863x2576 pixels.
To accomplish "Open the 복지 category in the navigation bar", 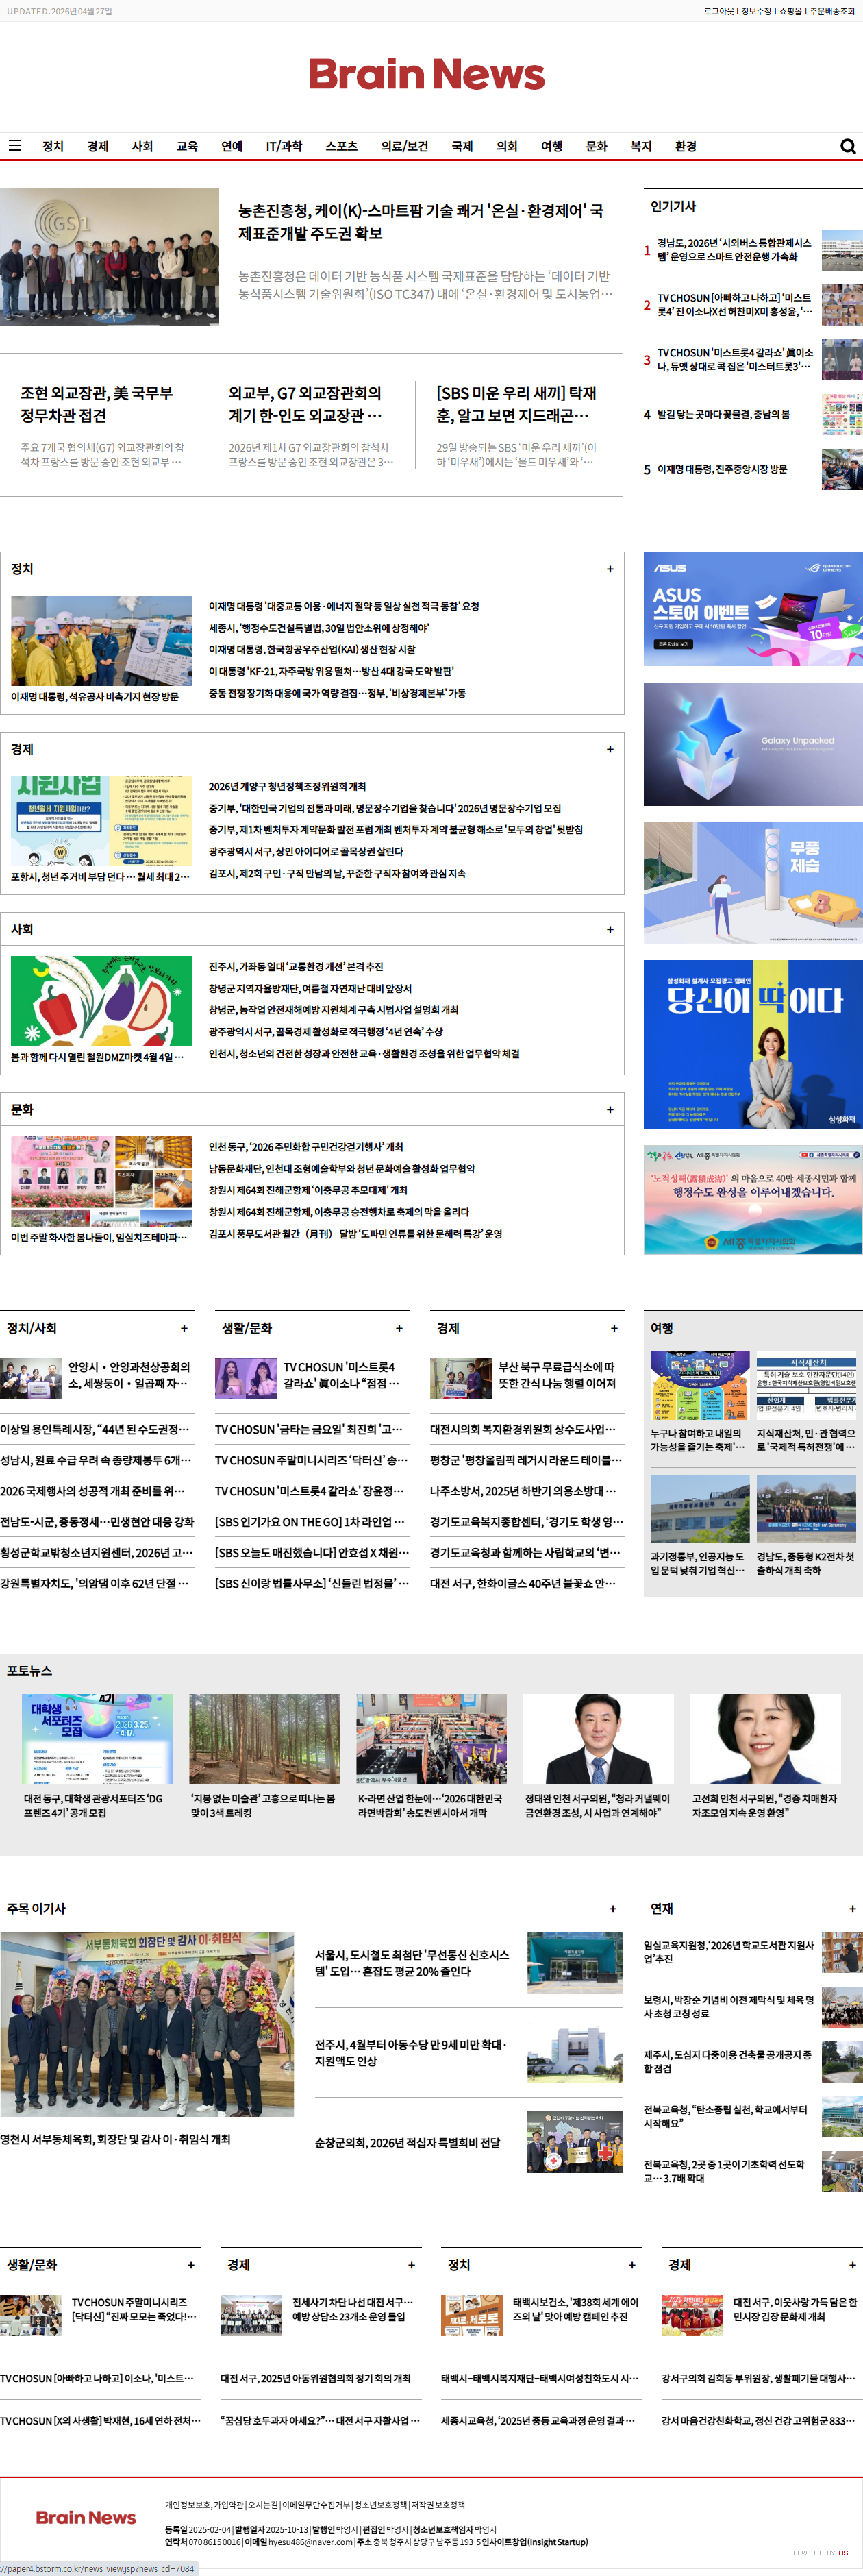I will pos(641,146).
